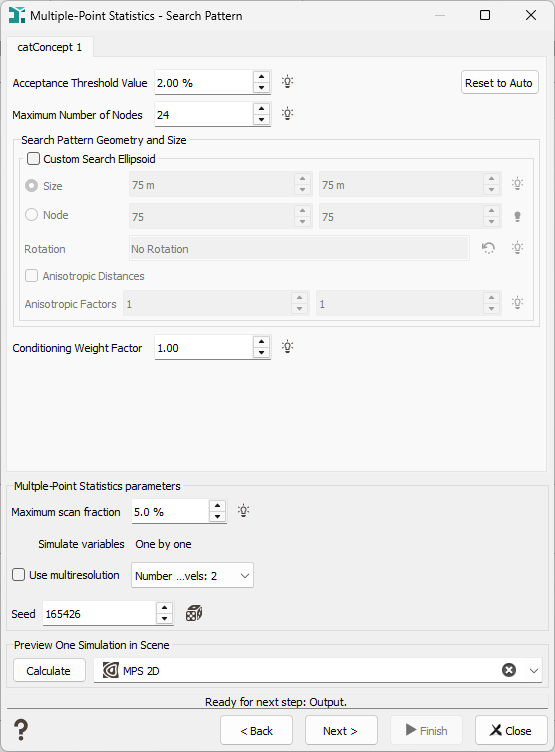This screenshot has height=752, width=555.
Task: Go to the Next step
Action: 341,730
